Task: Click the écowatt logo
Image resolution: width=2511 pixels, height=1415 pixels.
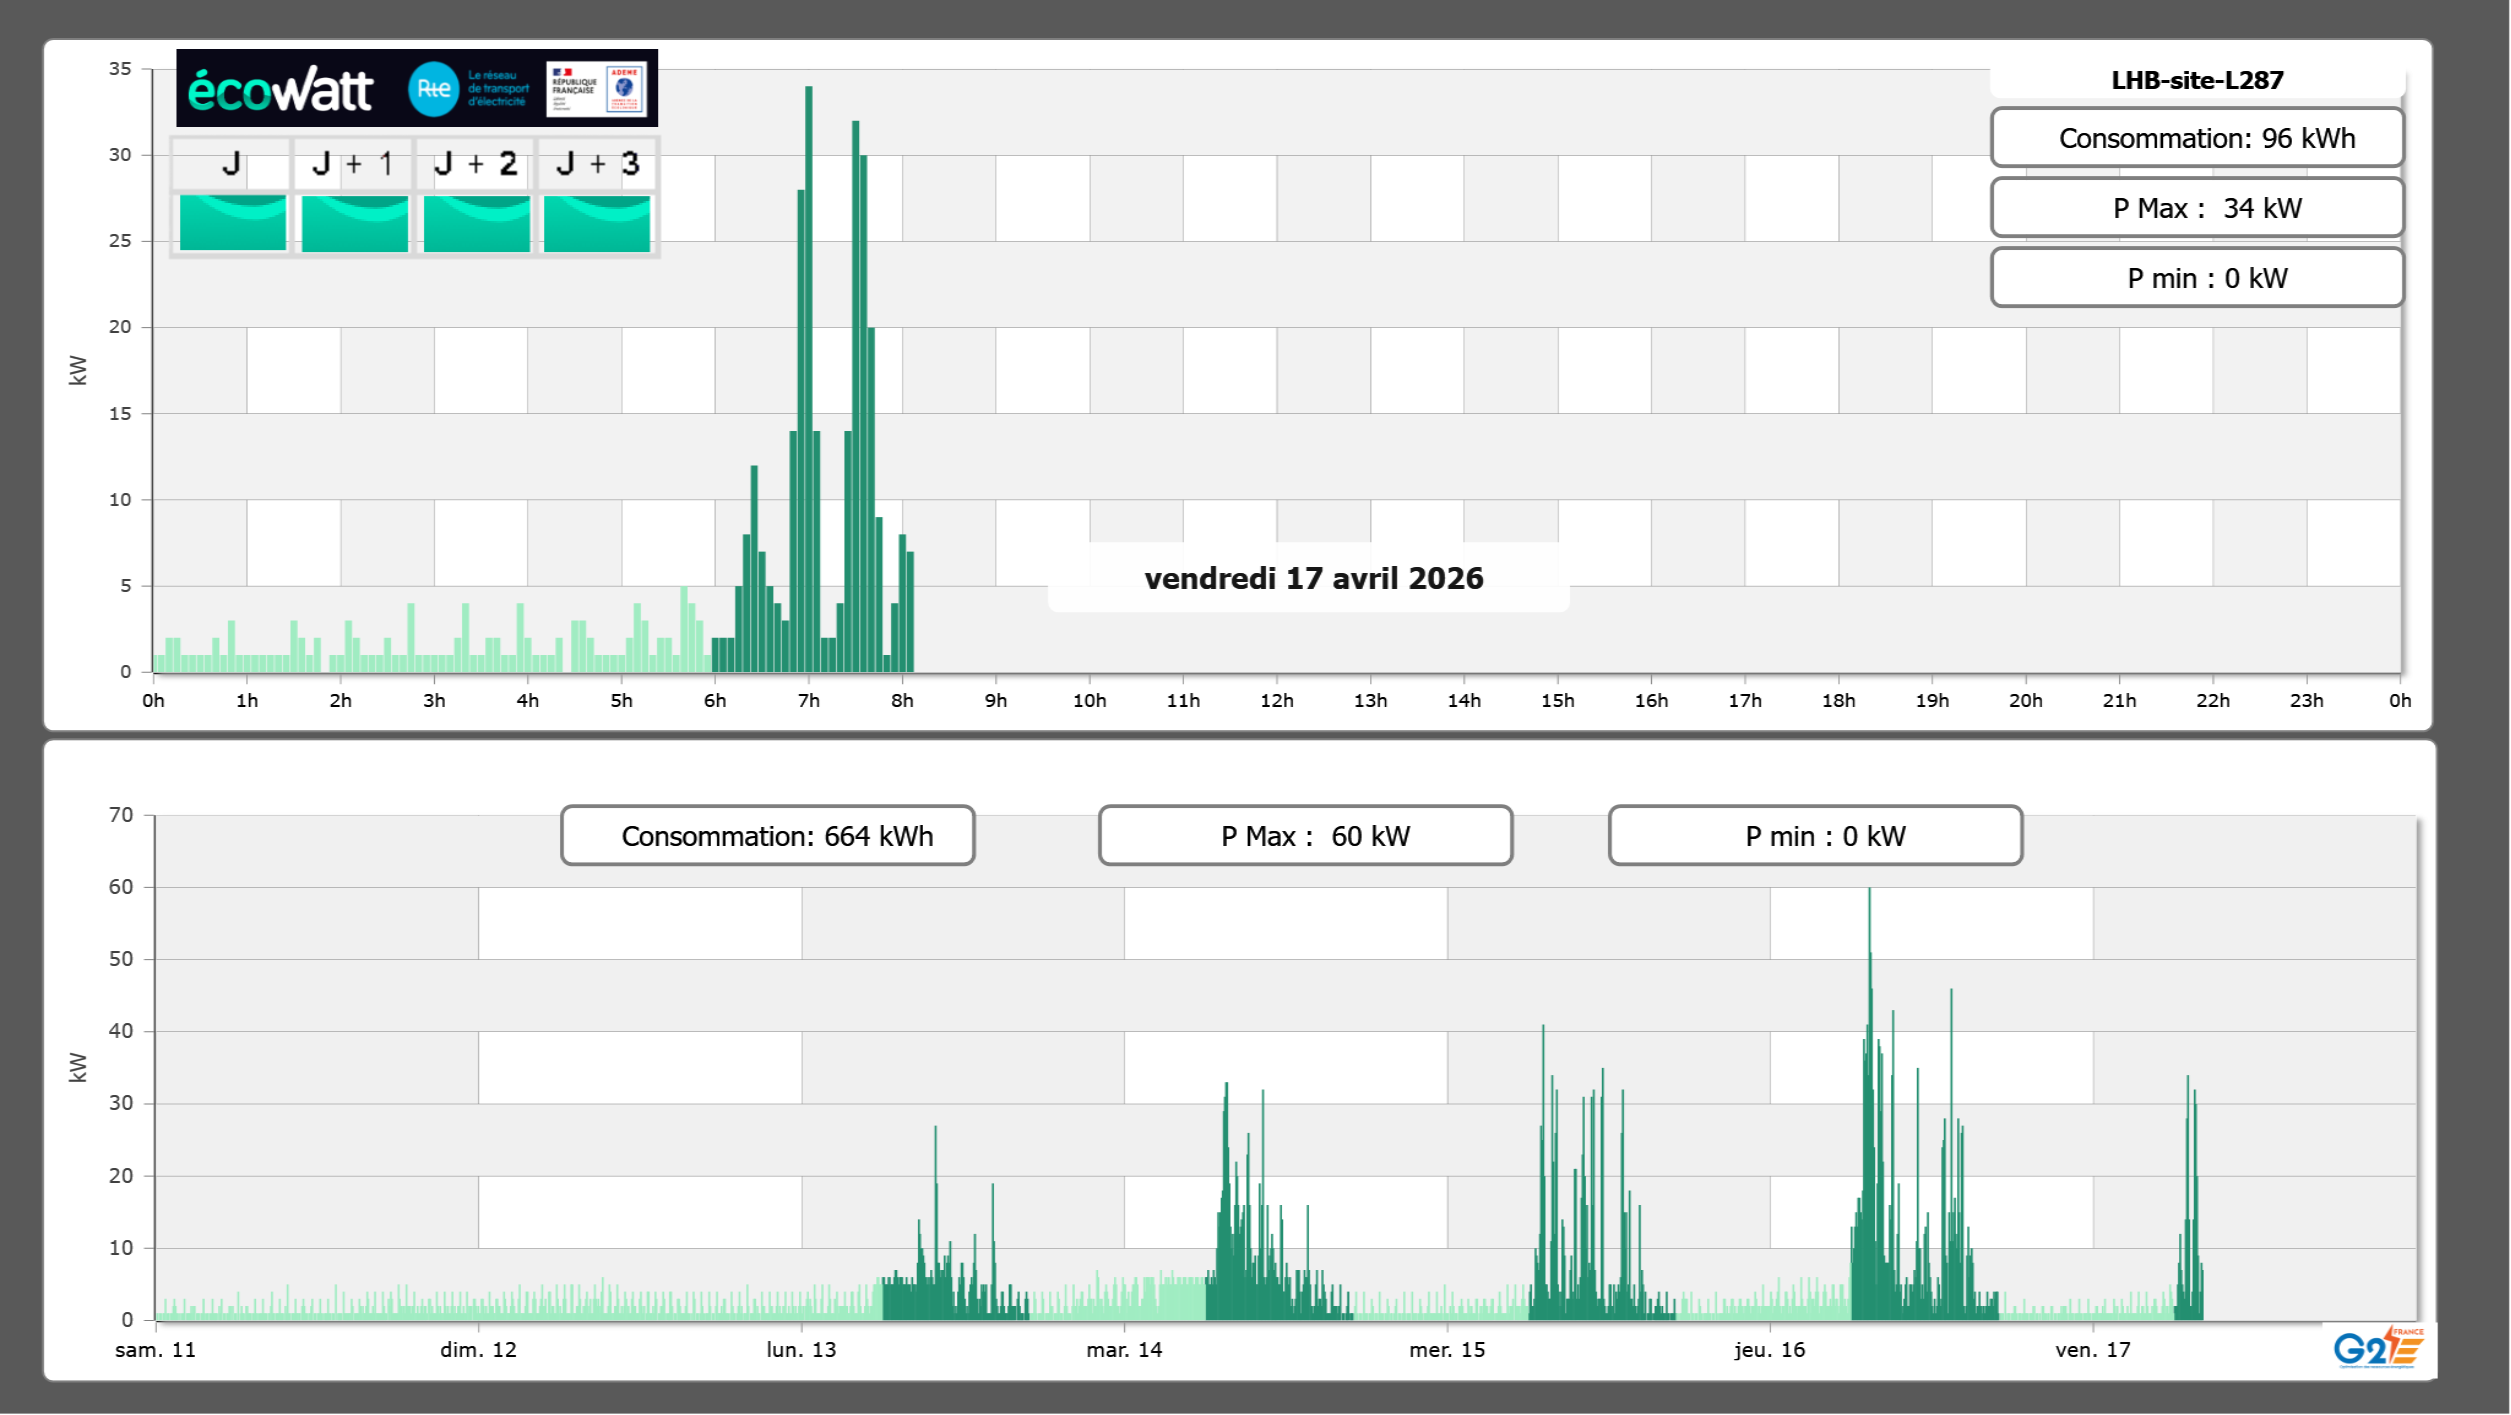Action: [x=280, y=90]
